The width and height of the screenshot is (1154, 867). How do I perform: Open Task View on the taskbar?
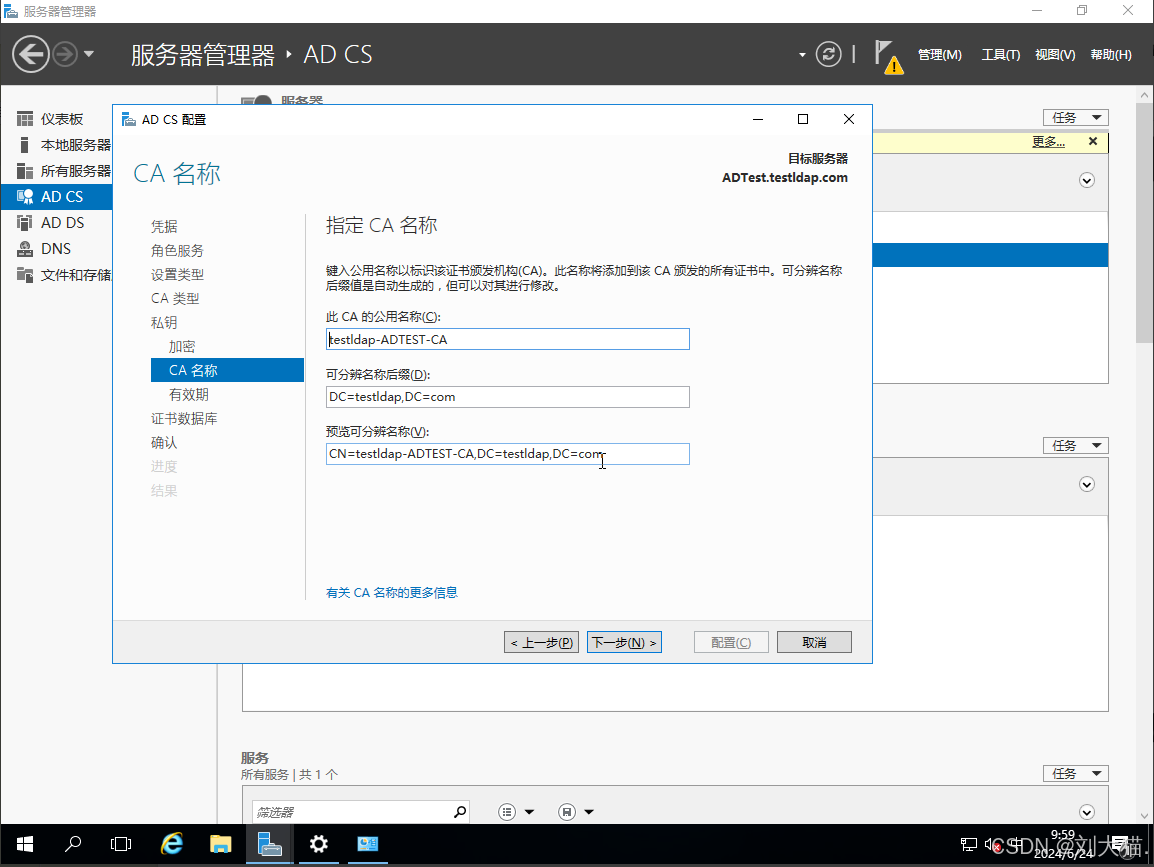click(121, 844)
